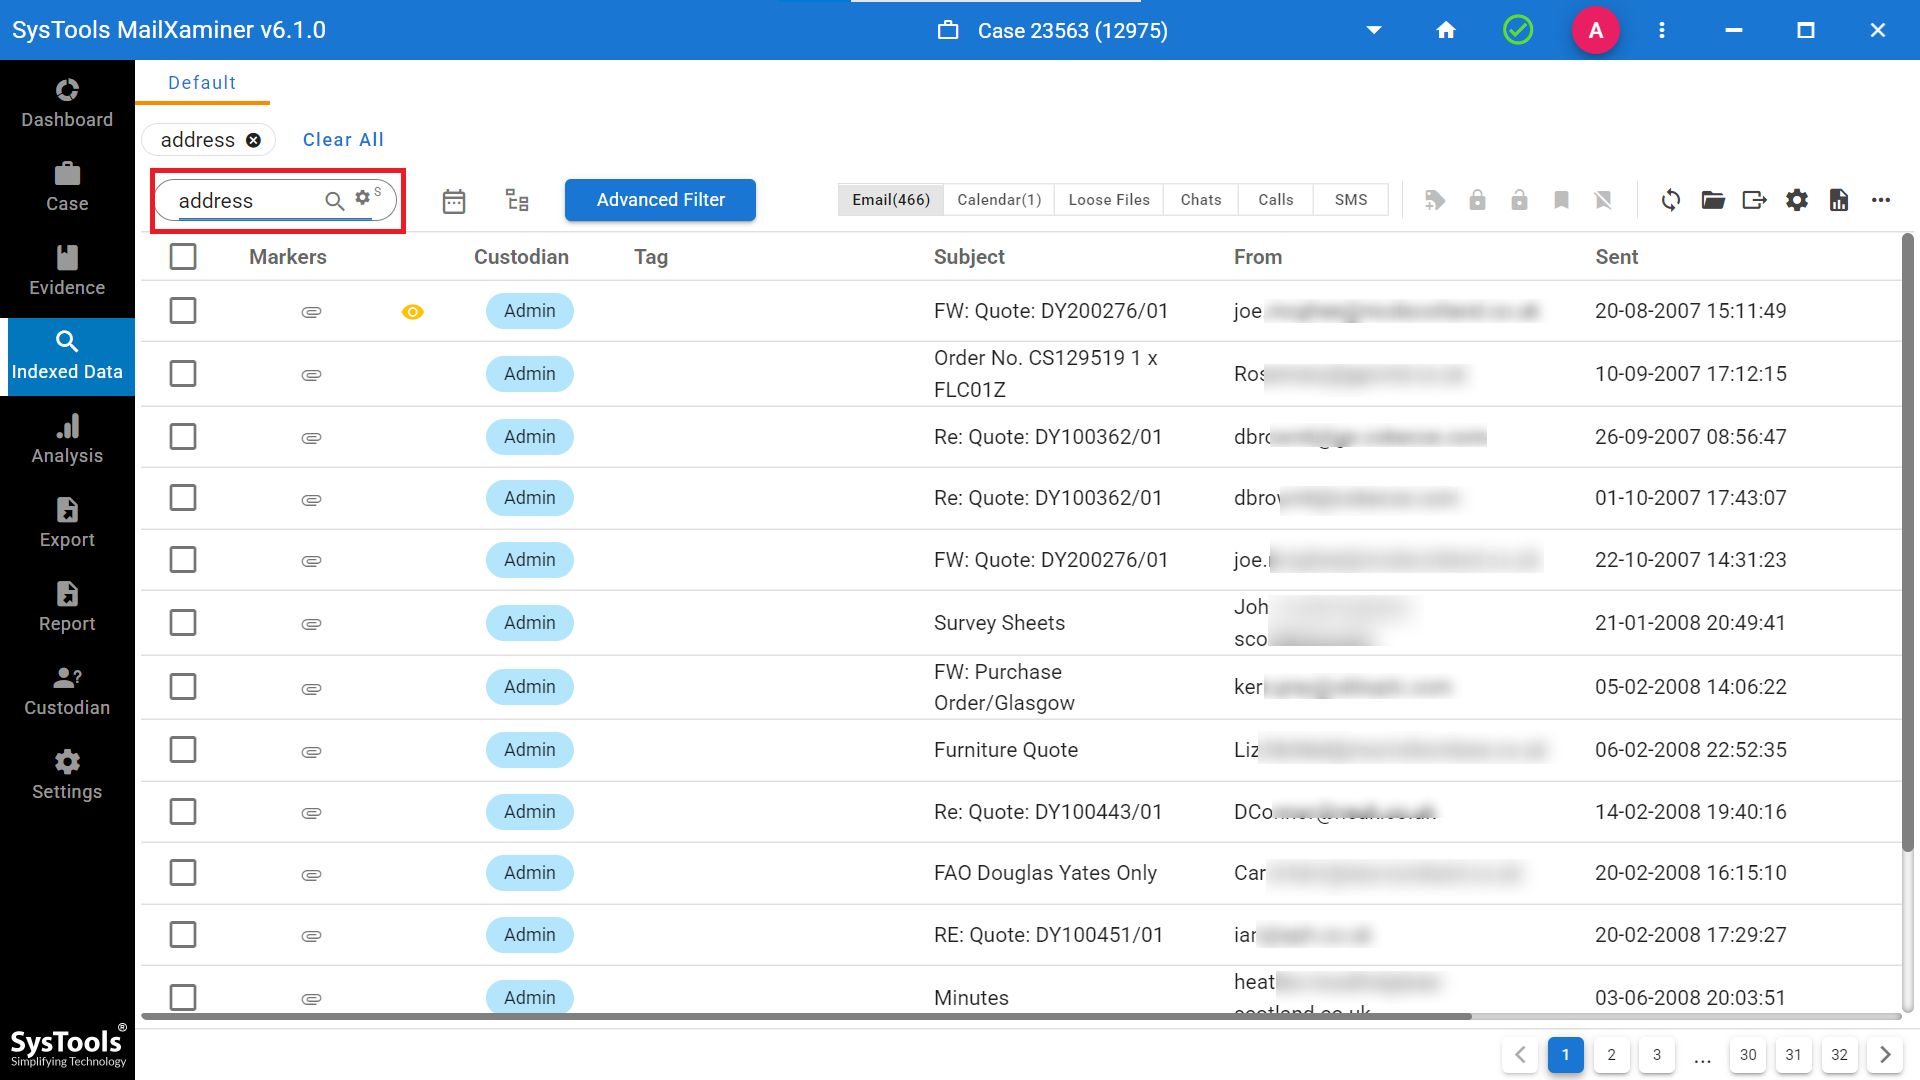Viewport: 1920px width, 1080px height.
Task: Click the add tag icon
Action: (1435, 200)
